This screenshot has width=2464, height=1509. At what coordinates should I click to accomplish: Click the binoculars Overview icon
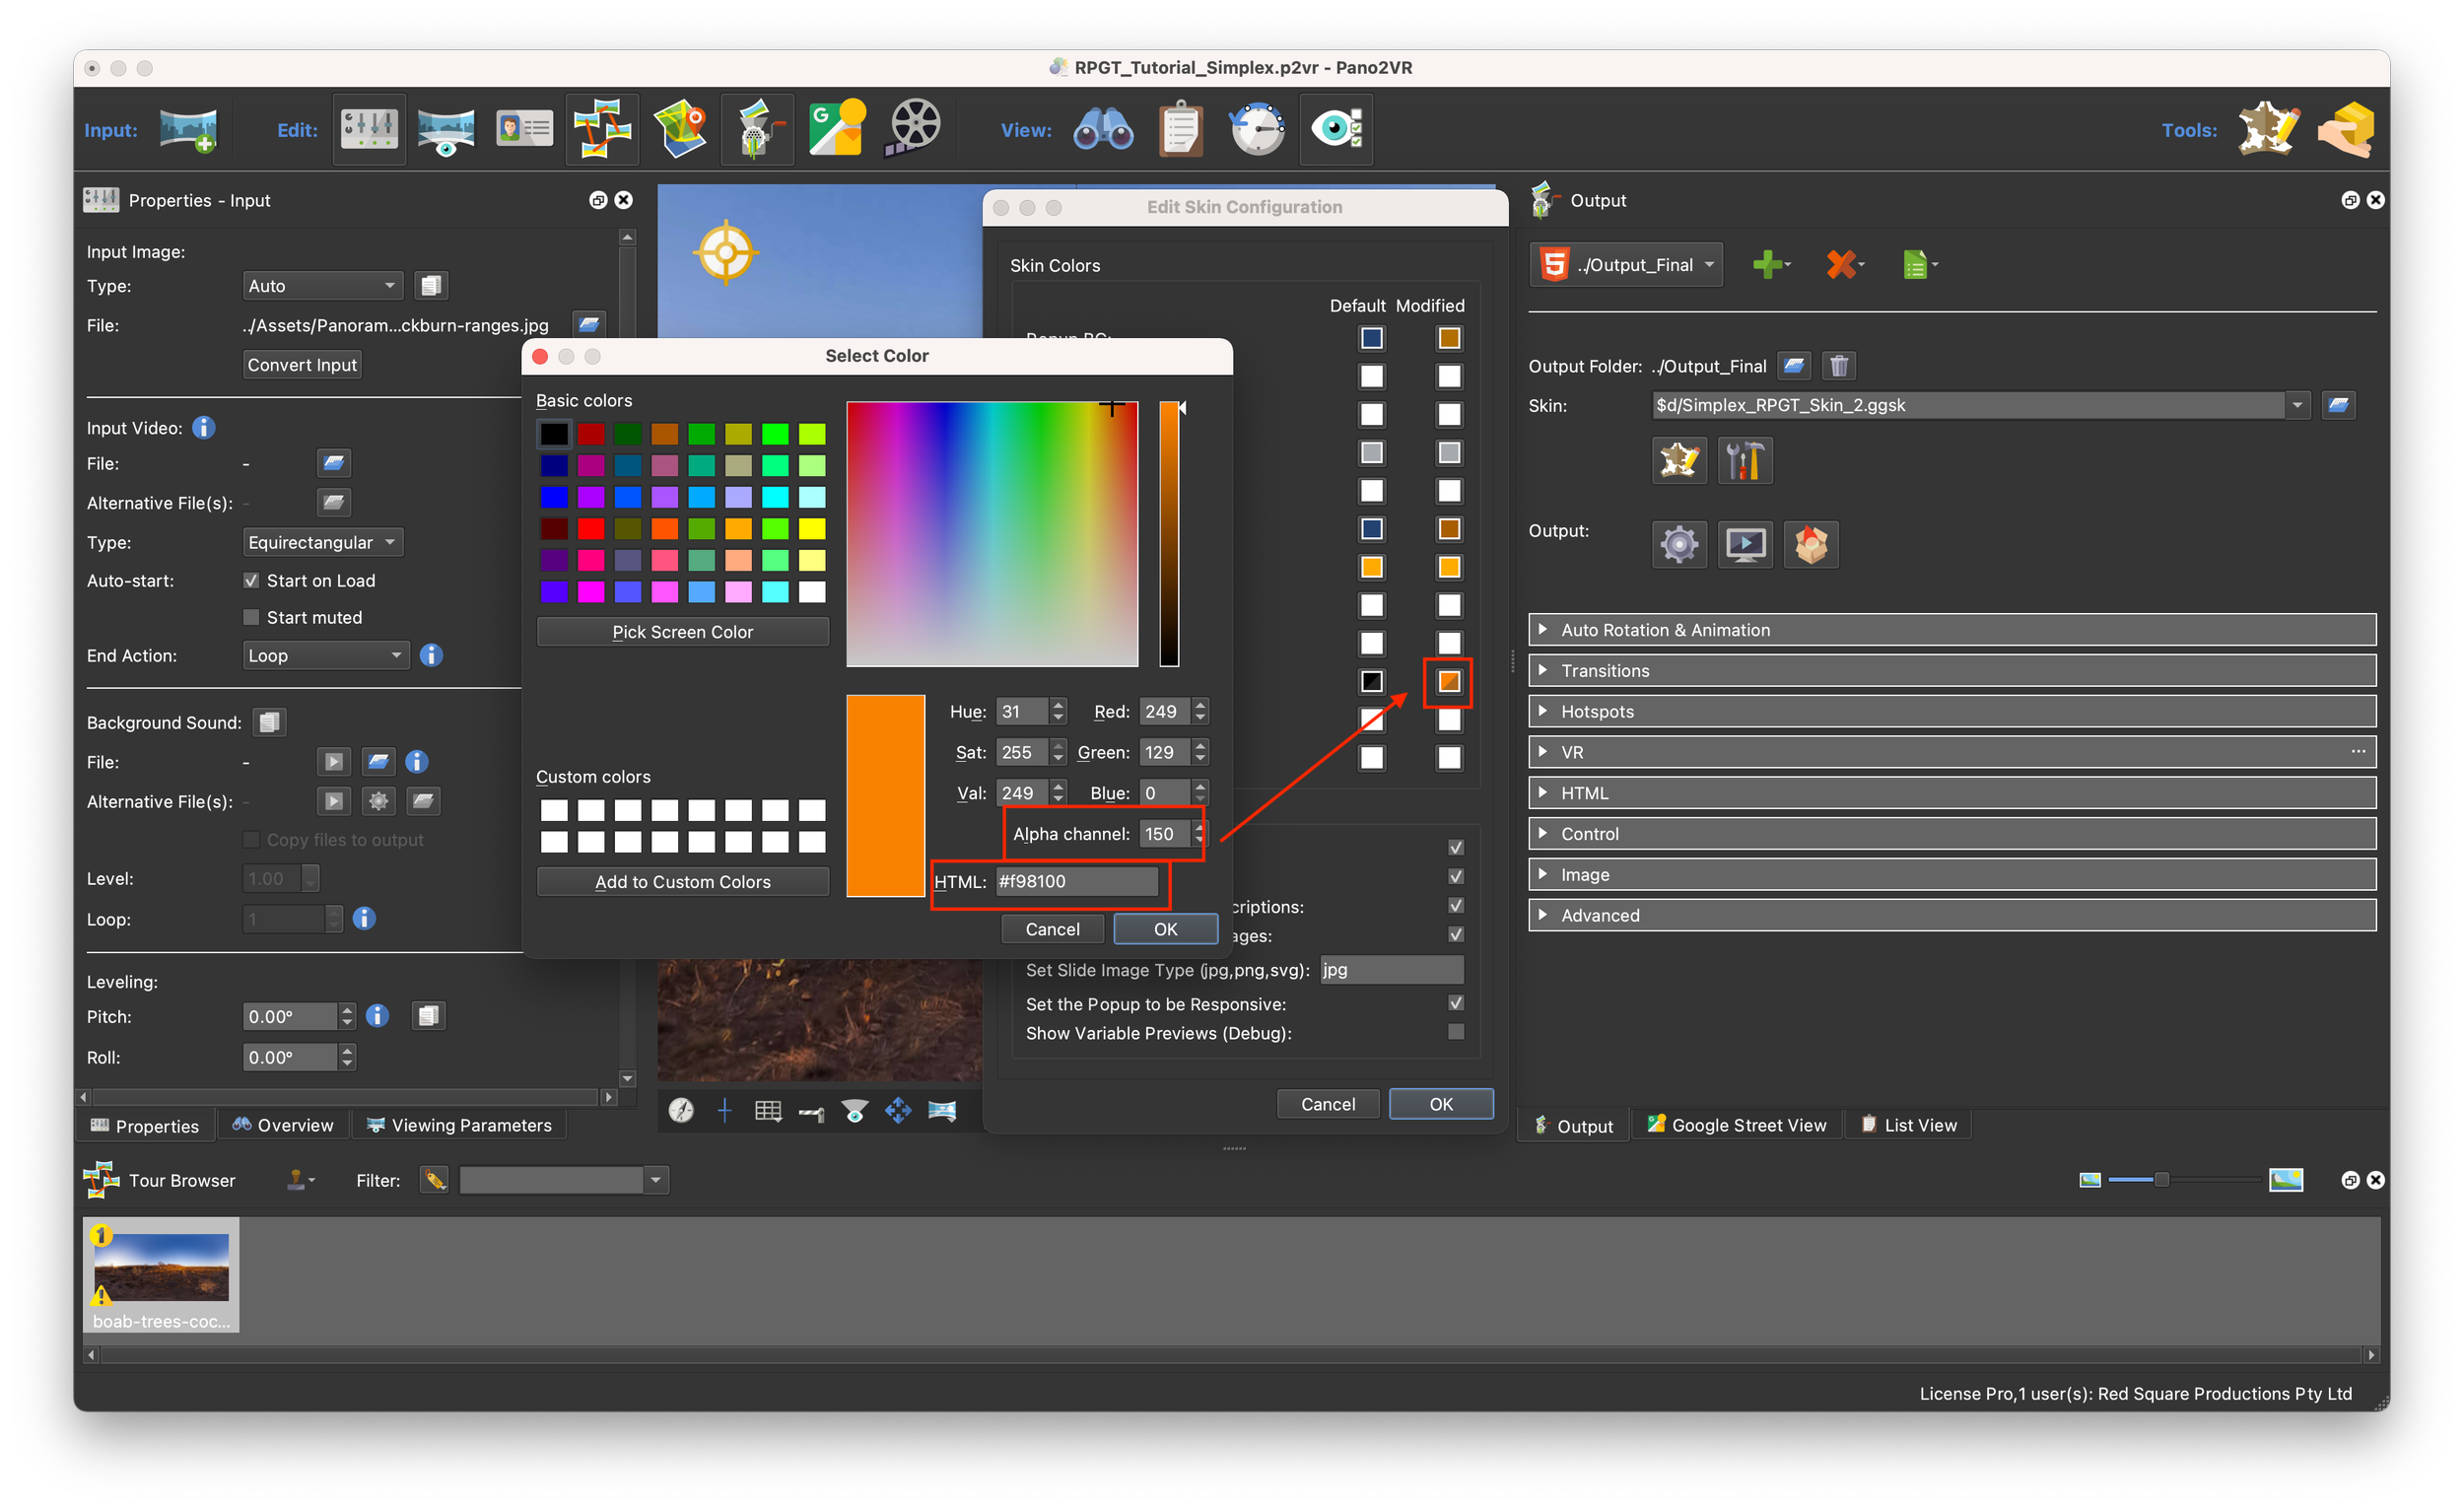pos(1103,129)
